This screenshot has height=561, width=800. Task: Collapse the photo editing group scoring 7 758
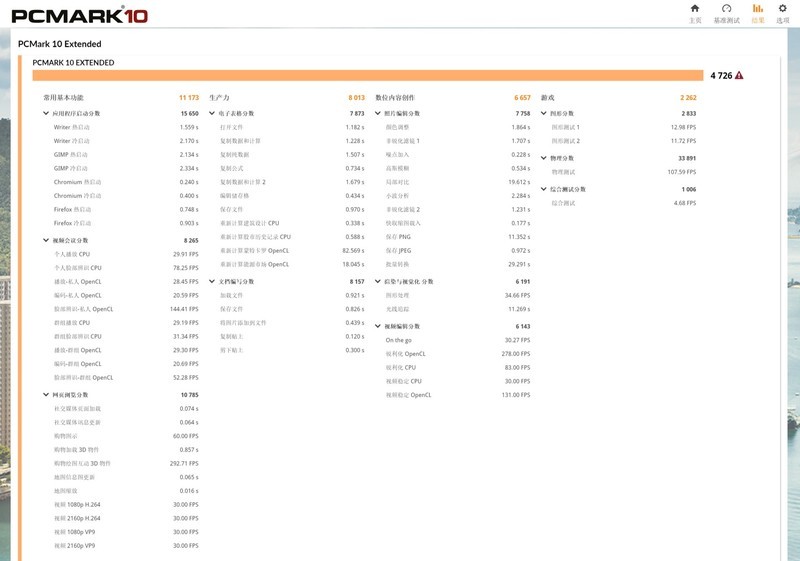click(378, 113)
